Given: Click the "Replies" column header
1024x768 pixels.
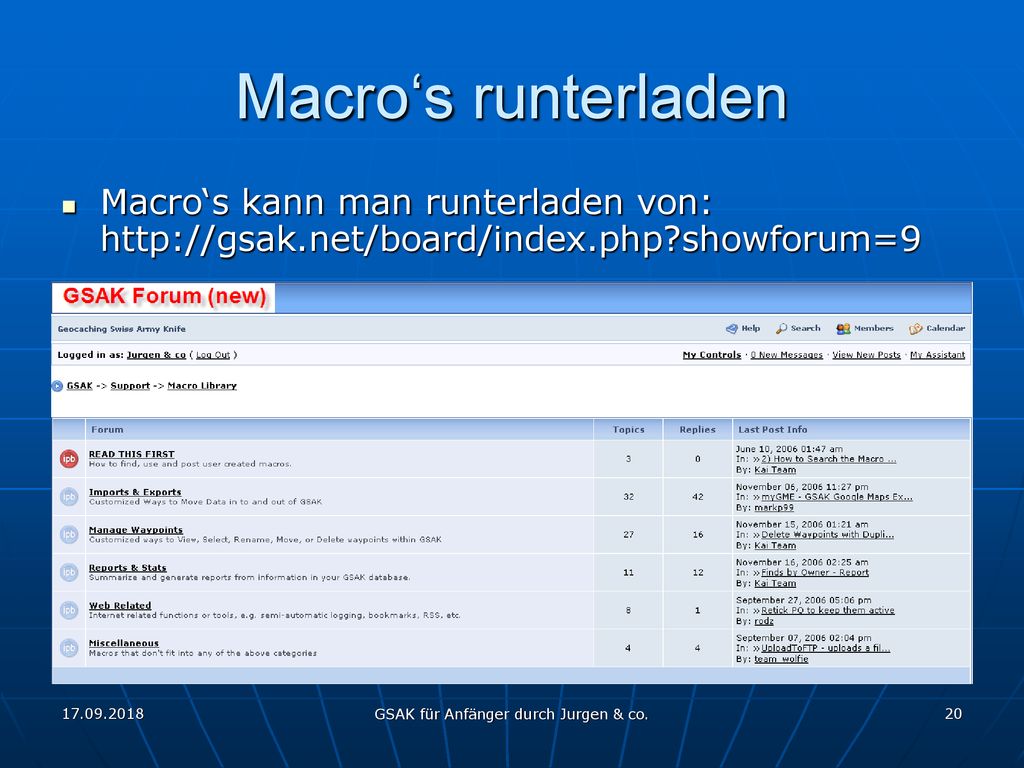Looking at the screenshot, I should tap(697, 430).
